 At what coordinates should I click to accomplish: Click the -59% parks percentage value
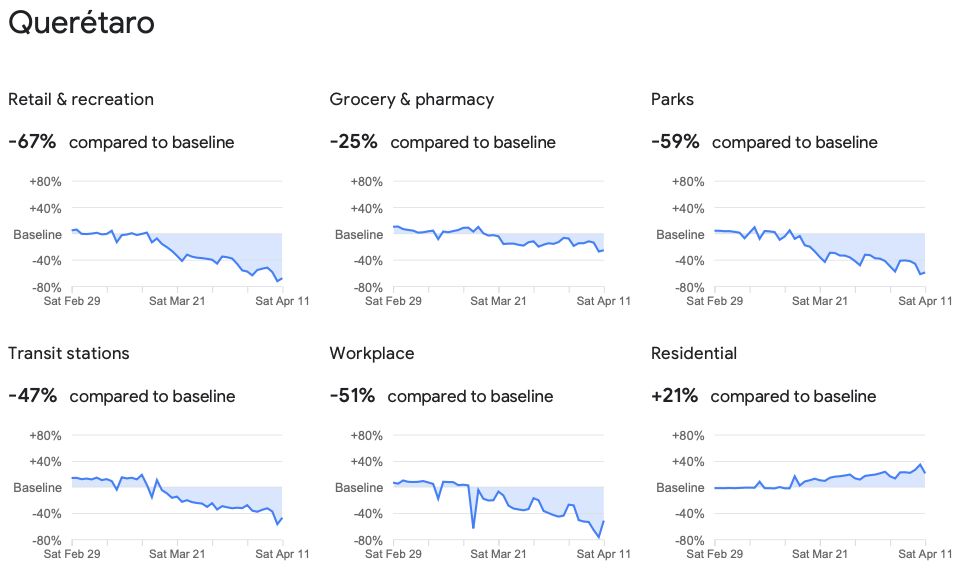675,142
